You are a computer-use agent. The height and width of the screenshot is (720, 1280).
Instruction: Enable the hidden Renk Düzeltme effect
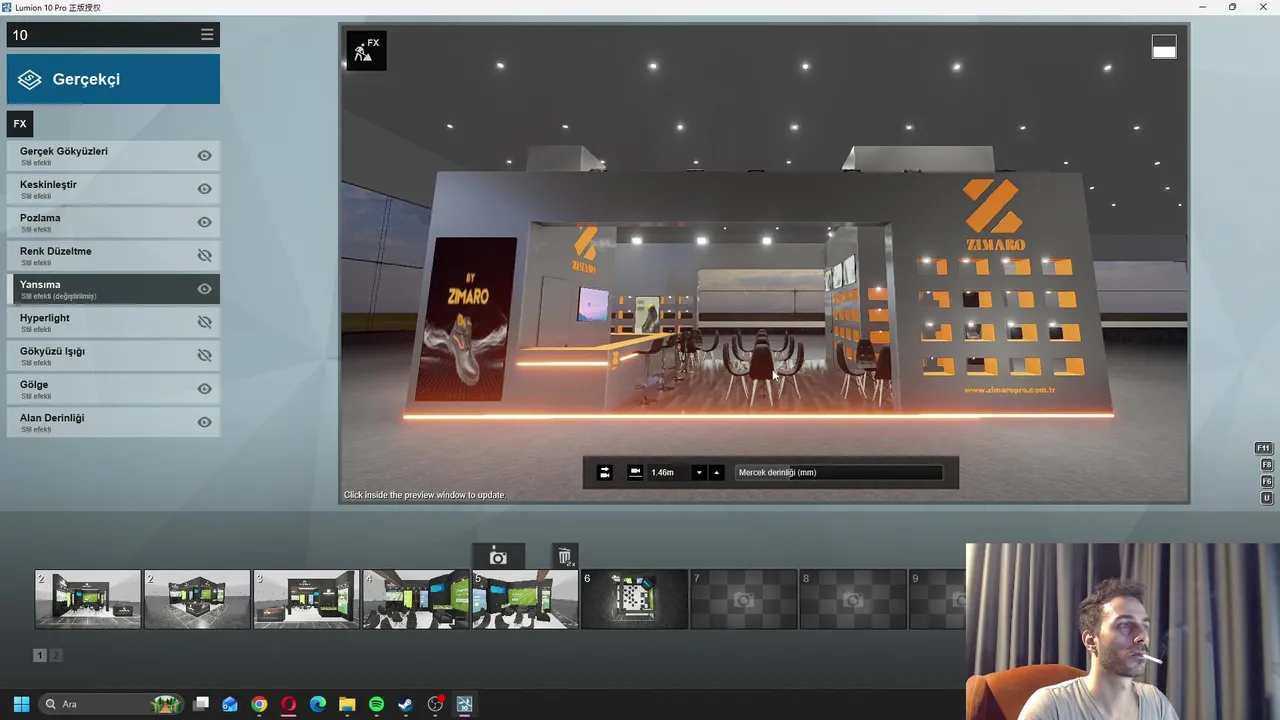click(x=204, y=256)
